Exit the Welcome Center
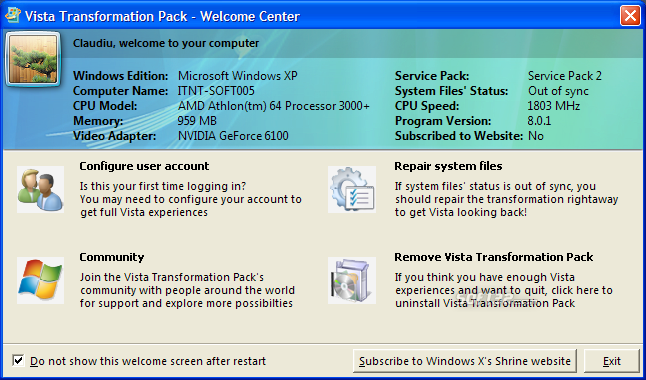The width and height of the screenshot is (646, 380). point(612,361)
